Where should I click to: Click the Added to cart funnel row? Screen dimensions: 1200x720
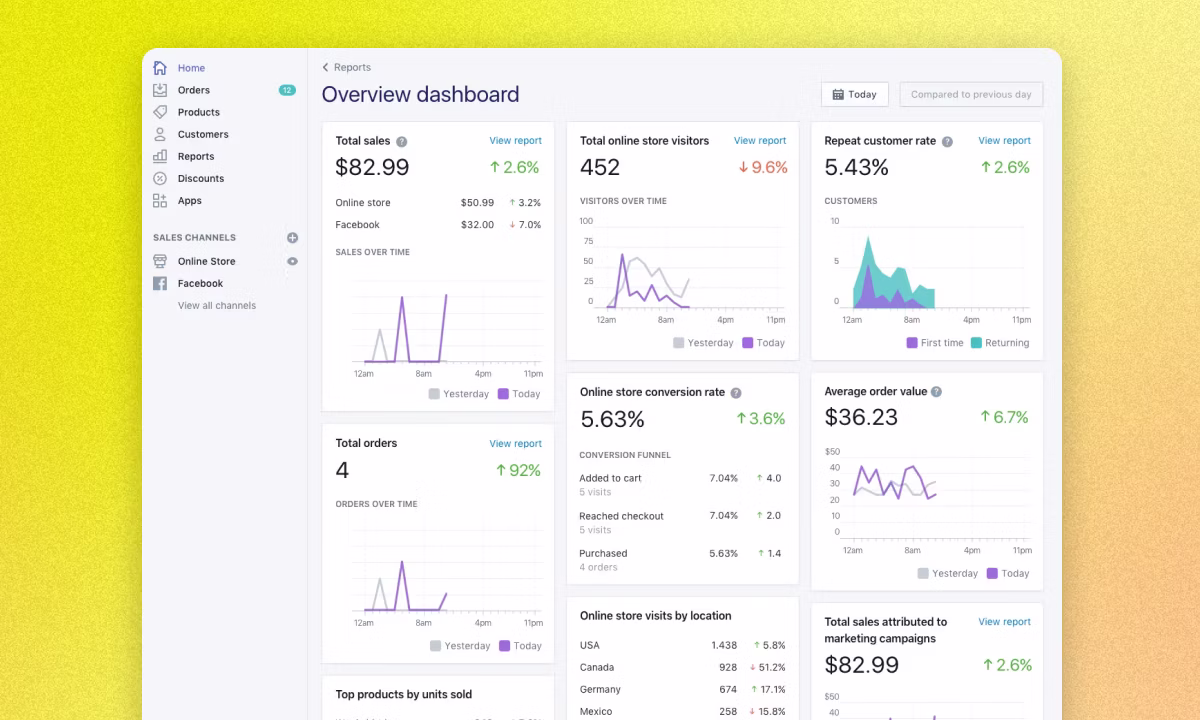(682, 484)
